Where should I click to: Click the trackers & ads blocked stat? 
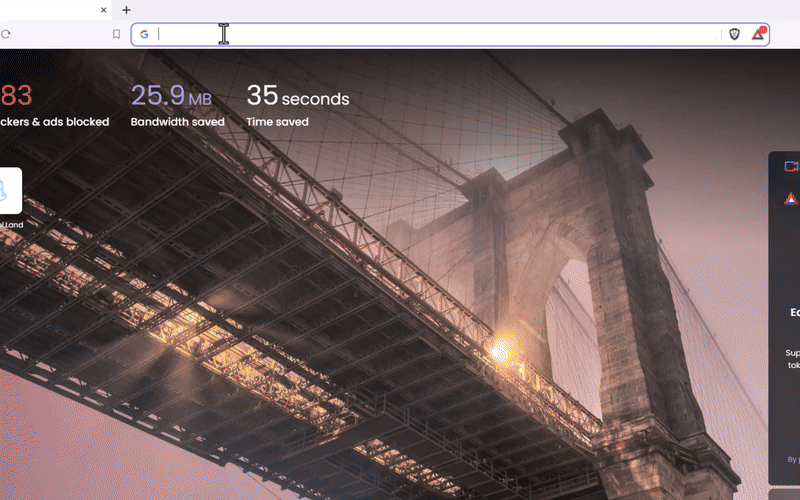click(54, 122)
